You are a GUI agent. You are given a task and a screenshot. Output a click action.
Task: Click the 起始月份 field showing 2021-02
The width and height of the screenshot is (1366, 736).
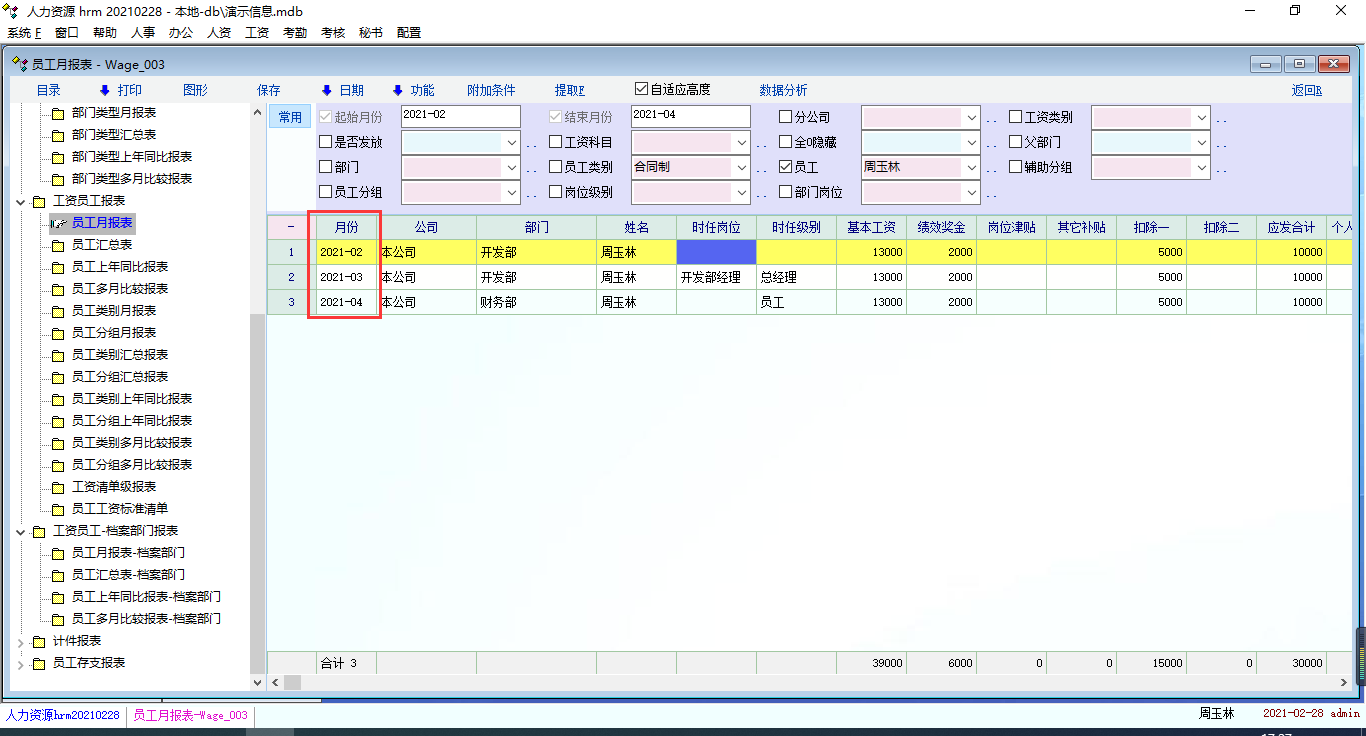click(460, 116)
